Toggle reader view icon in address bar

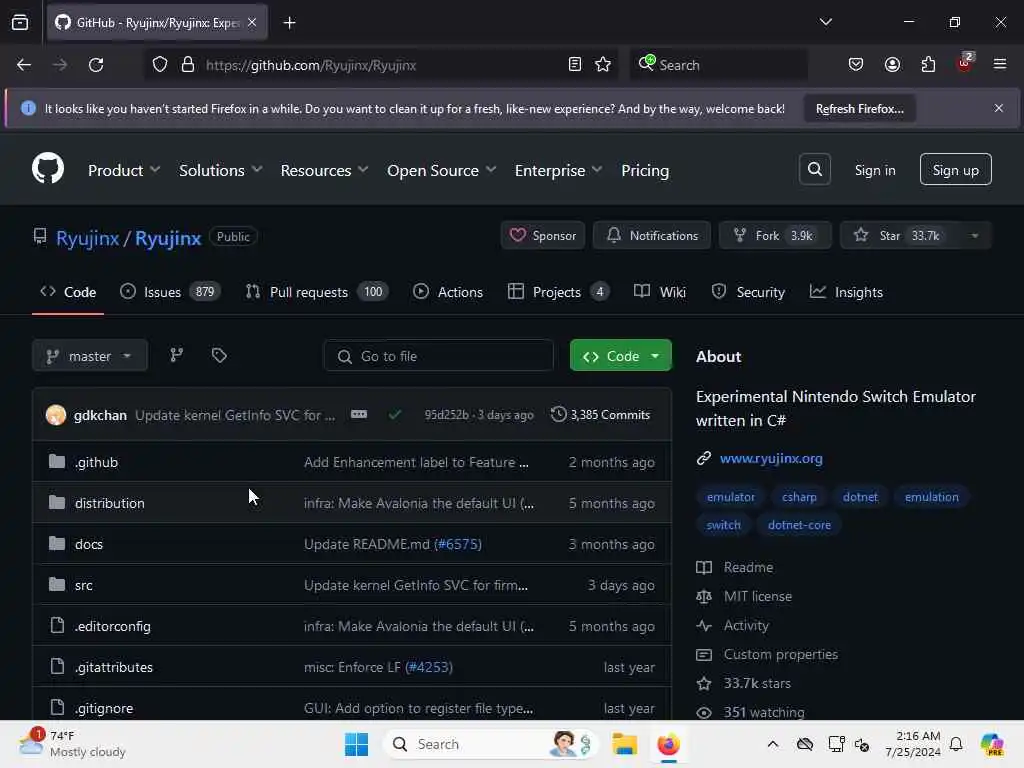[574, 65]
